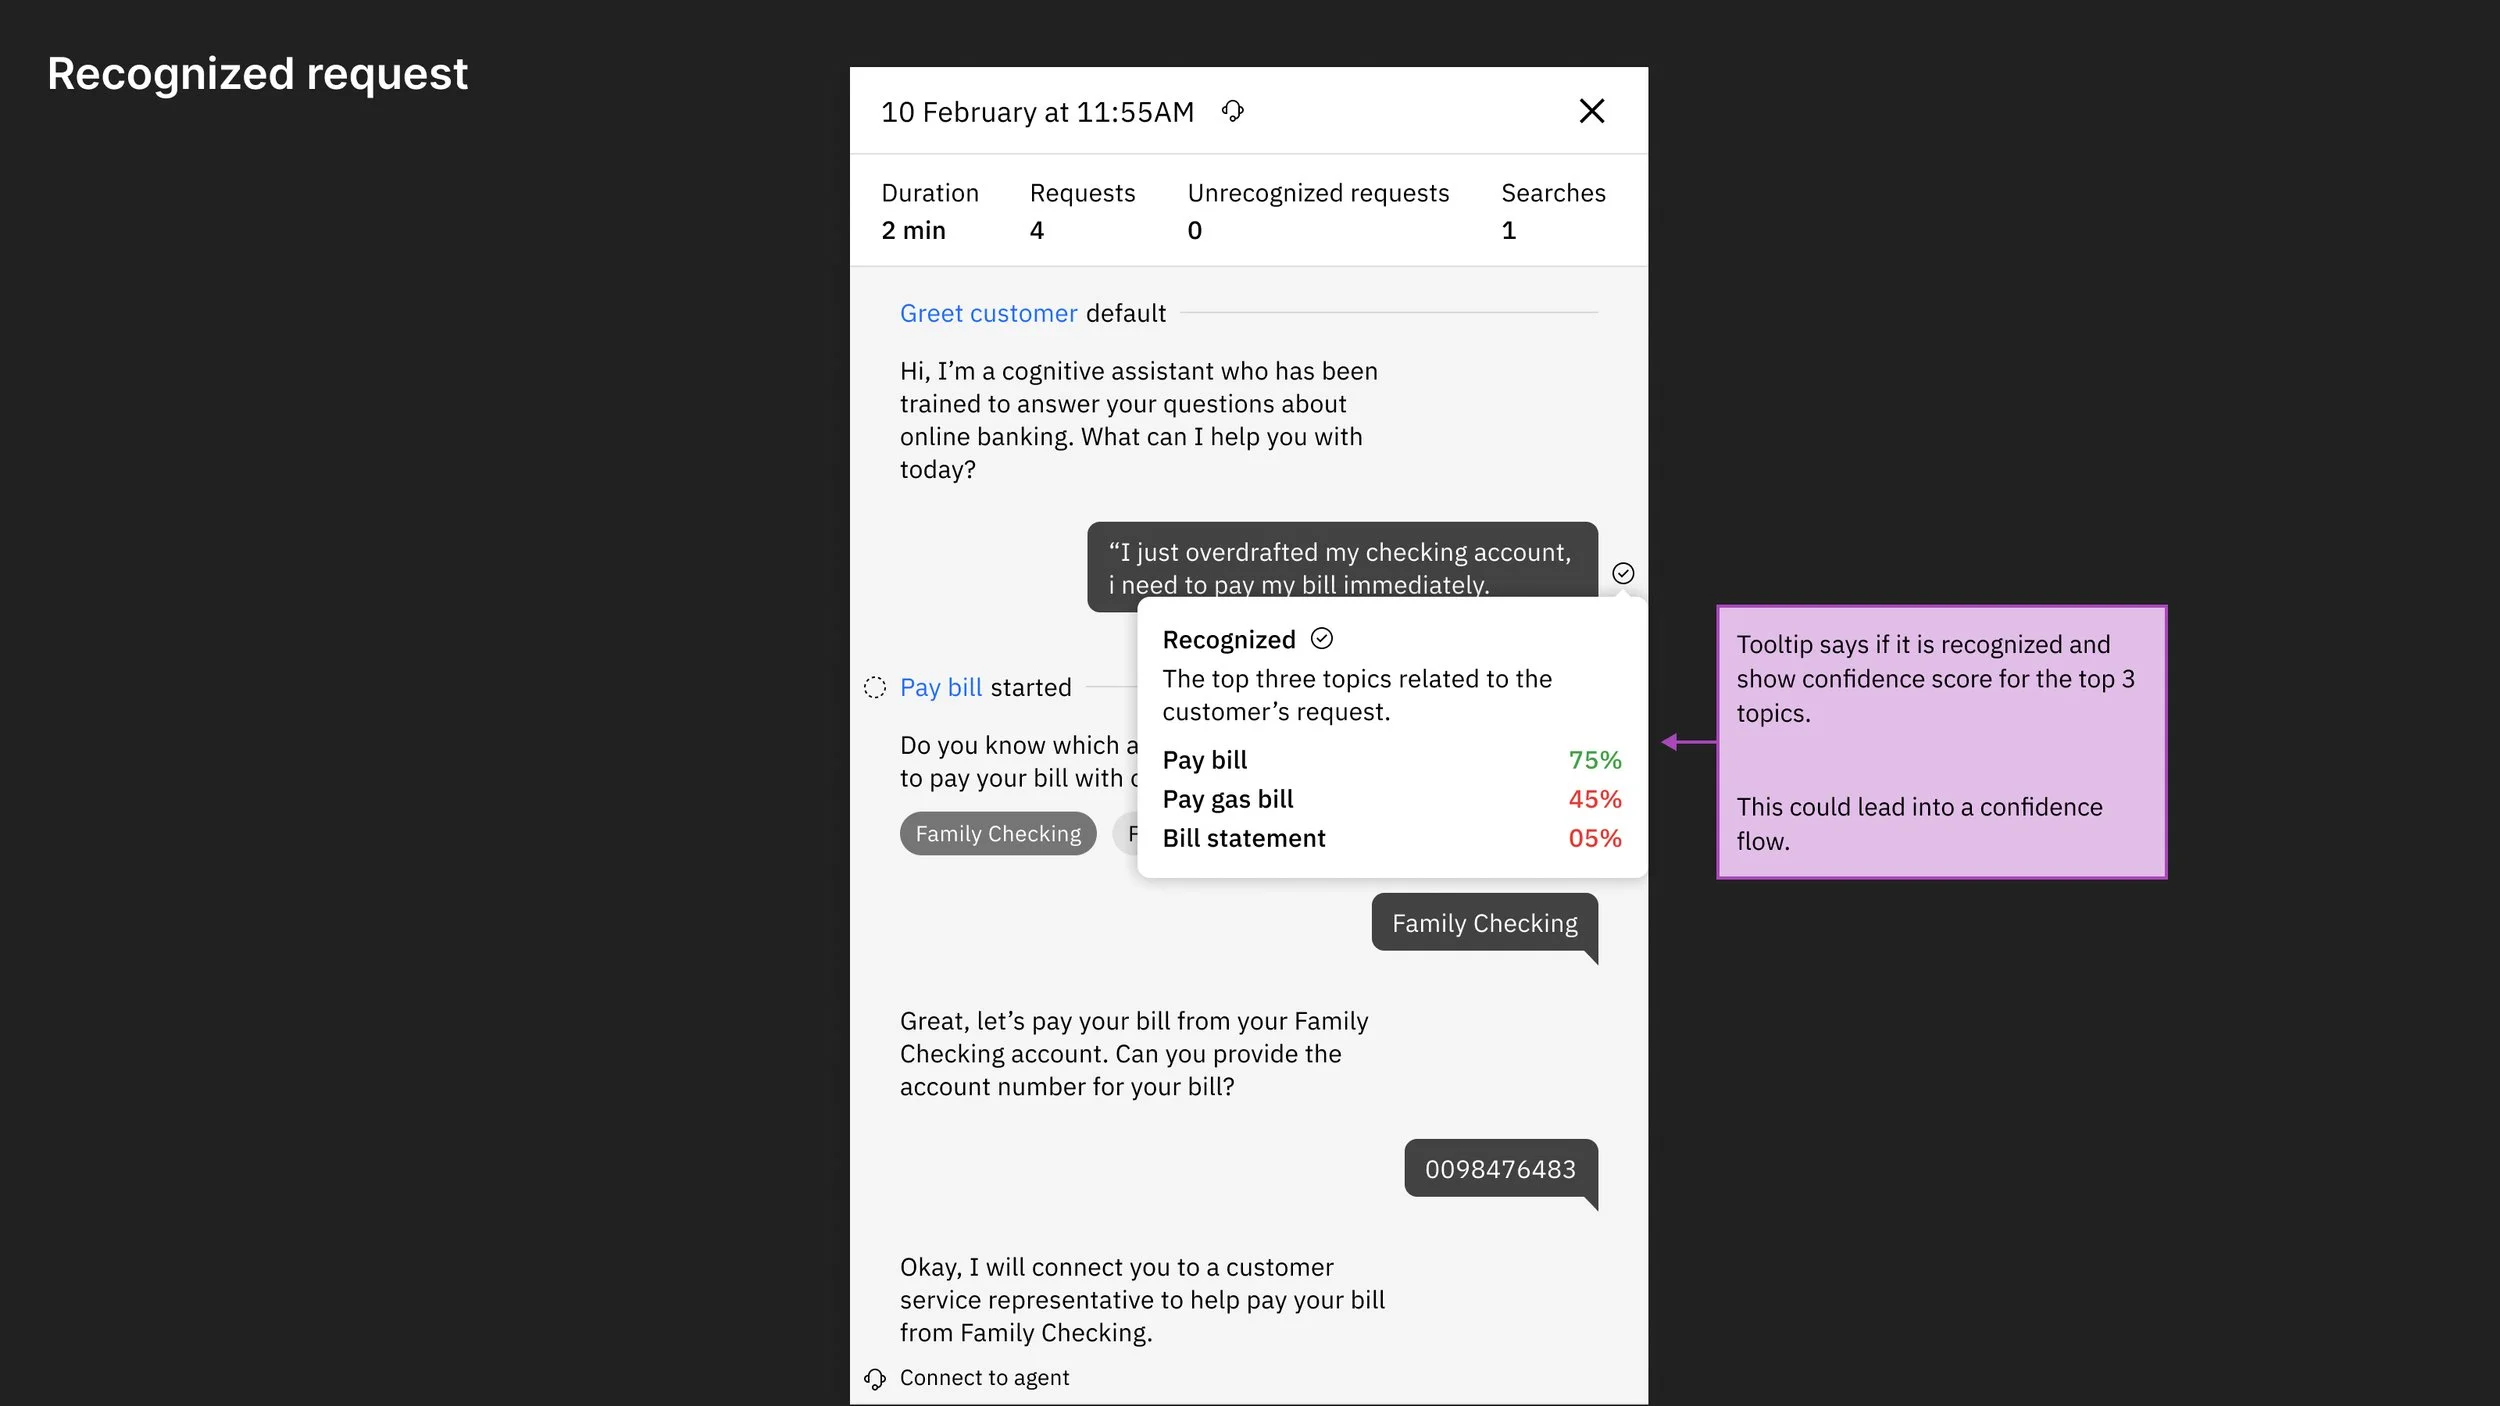Click the headset icon beside Connect to agent

pyautogui.click(x=875, y=1379)
